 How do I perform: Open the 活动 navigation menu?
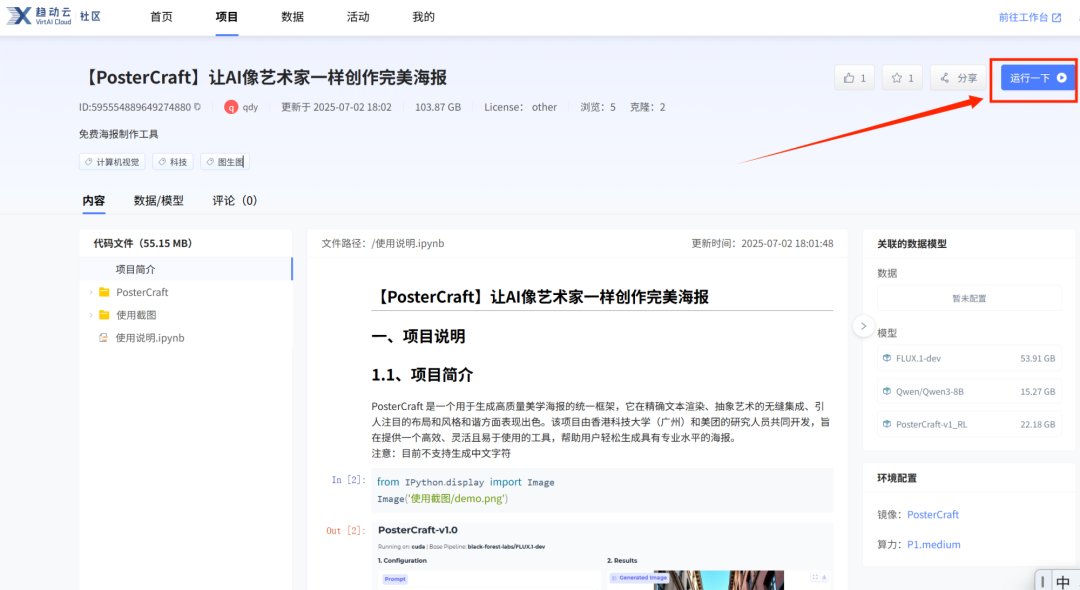(x=357, y=17)
